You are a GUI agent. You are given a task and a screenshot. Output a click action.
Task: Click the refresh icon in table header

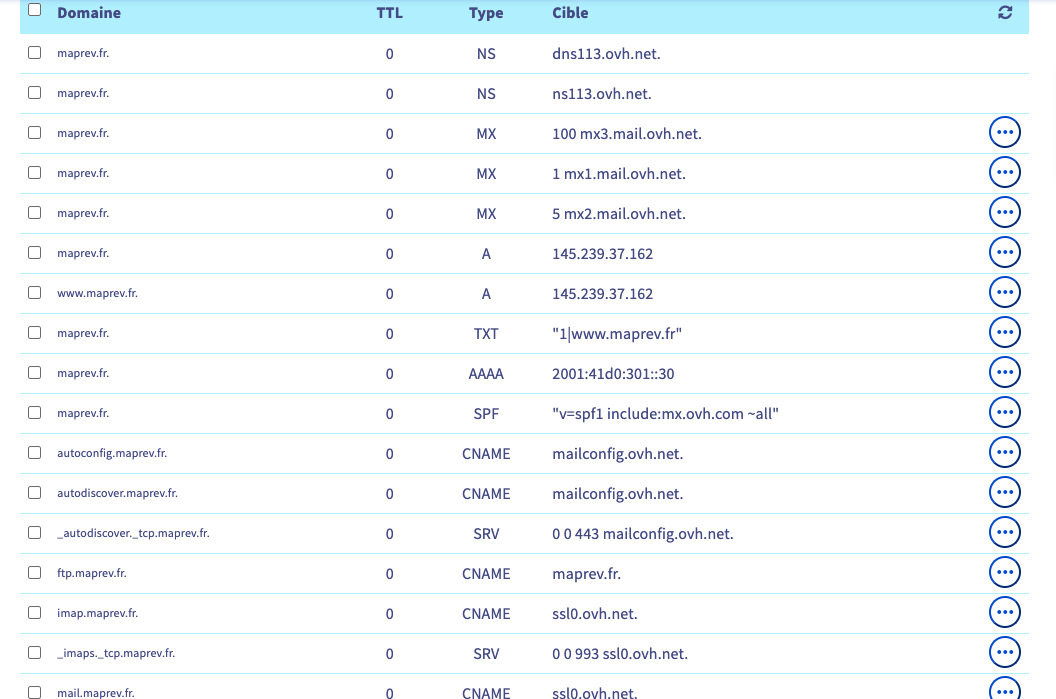click(1005, 13)
